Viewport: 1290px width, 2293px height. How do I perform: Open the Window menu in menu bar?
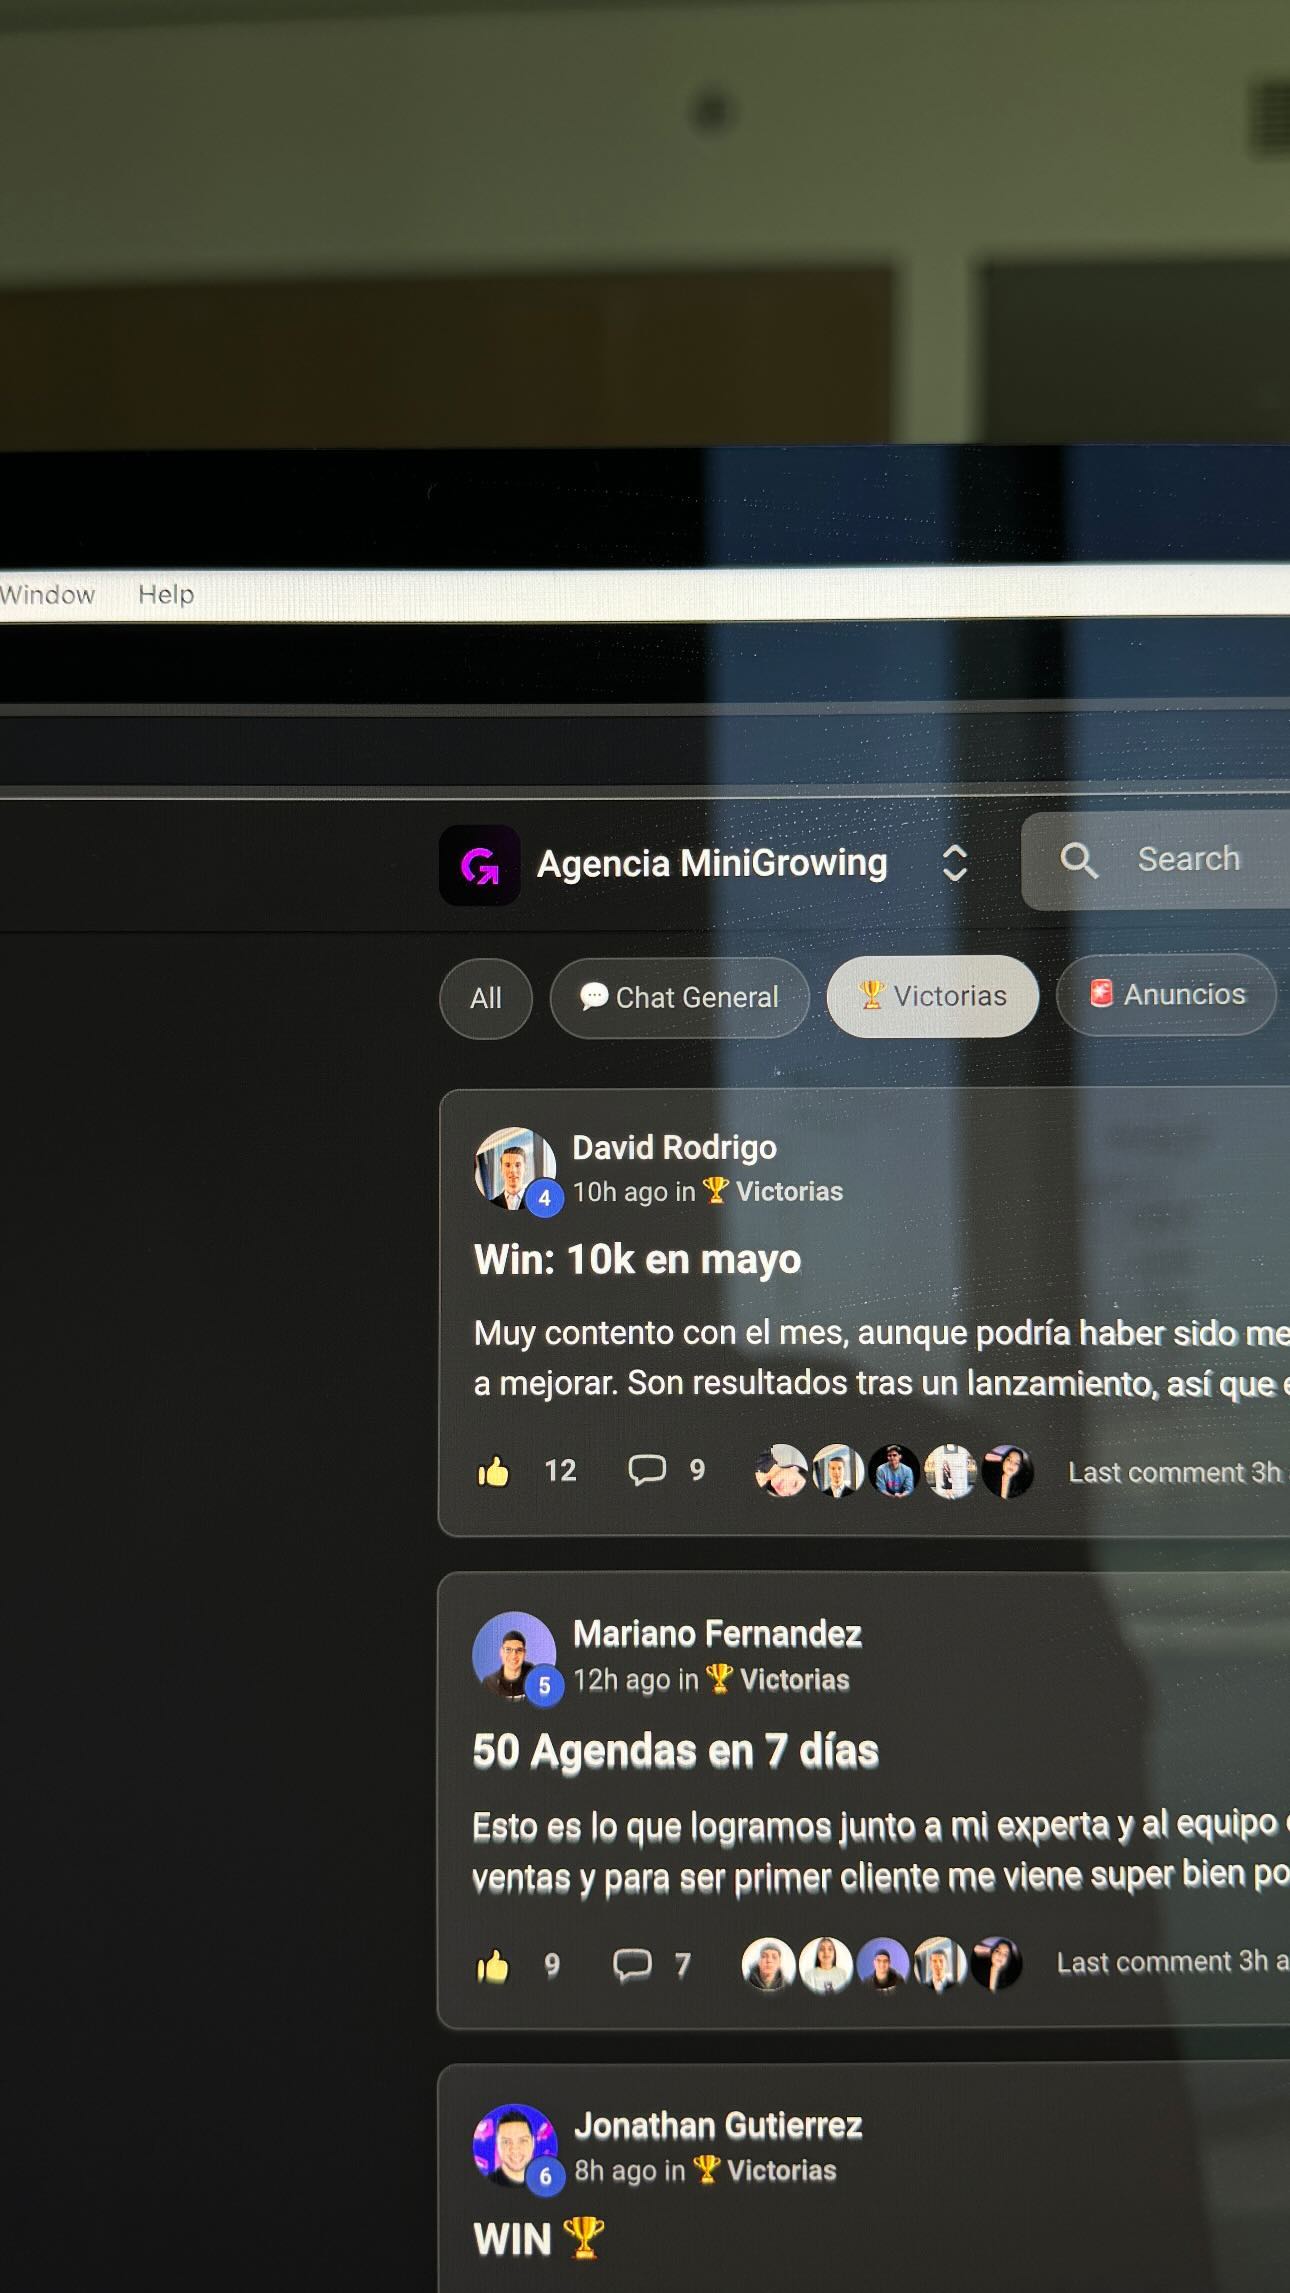[47, 594]
